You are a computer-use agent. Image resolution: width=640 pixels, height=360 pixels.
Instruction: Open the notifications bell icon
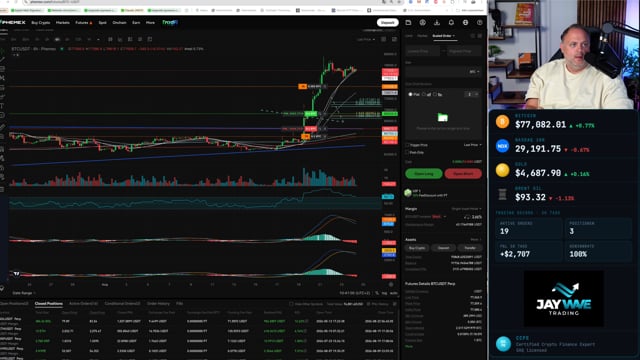(x=451, y=22)
